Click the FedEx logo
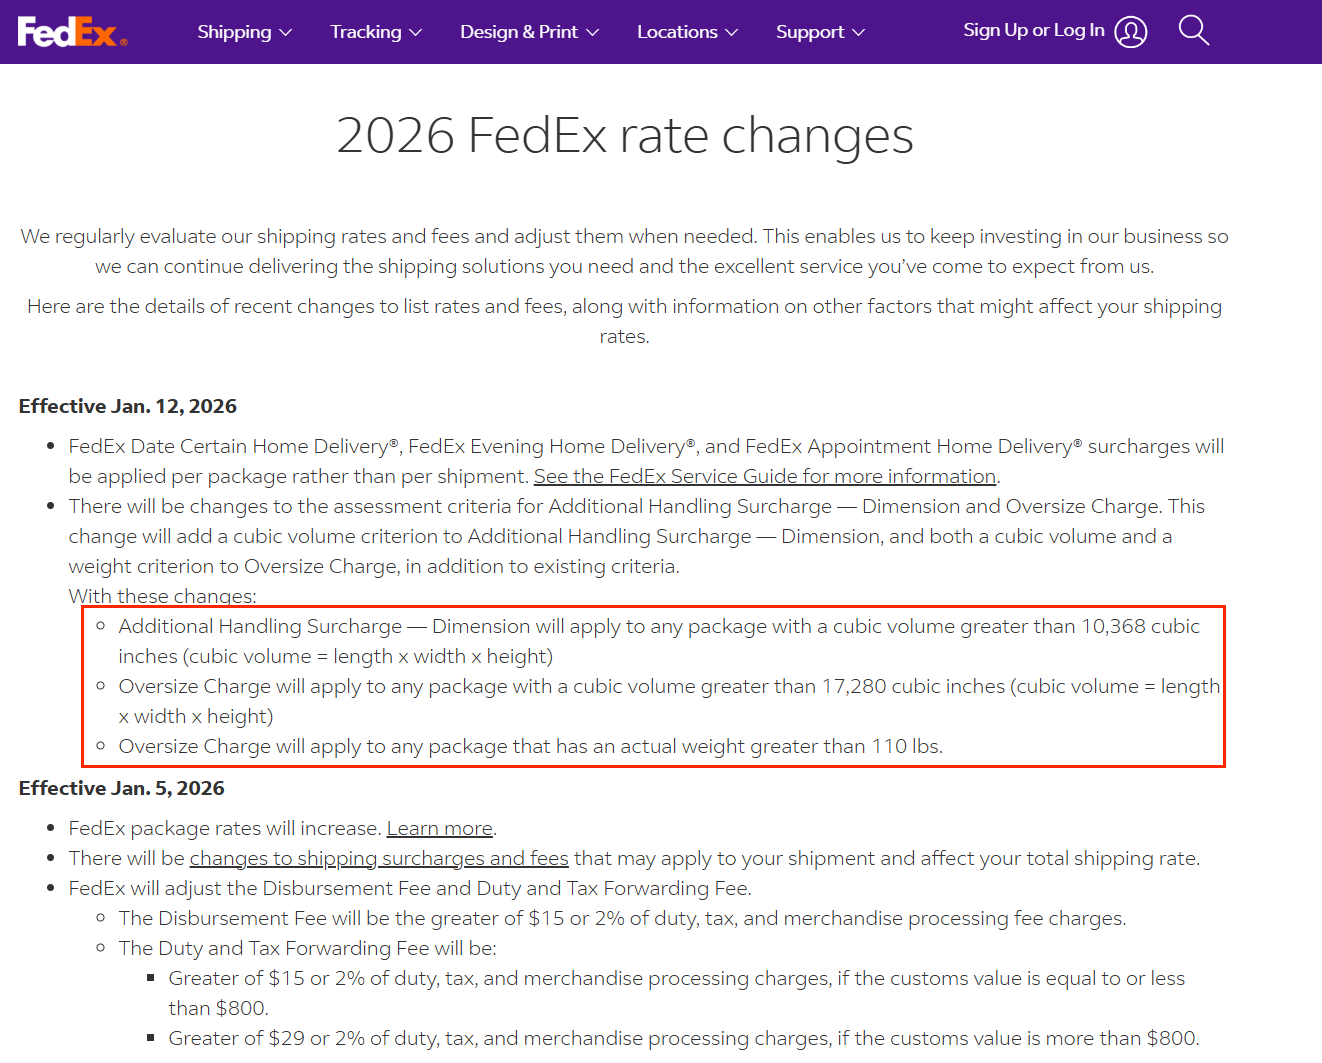 tap(72, 32)
